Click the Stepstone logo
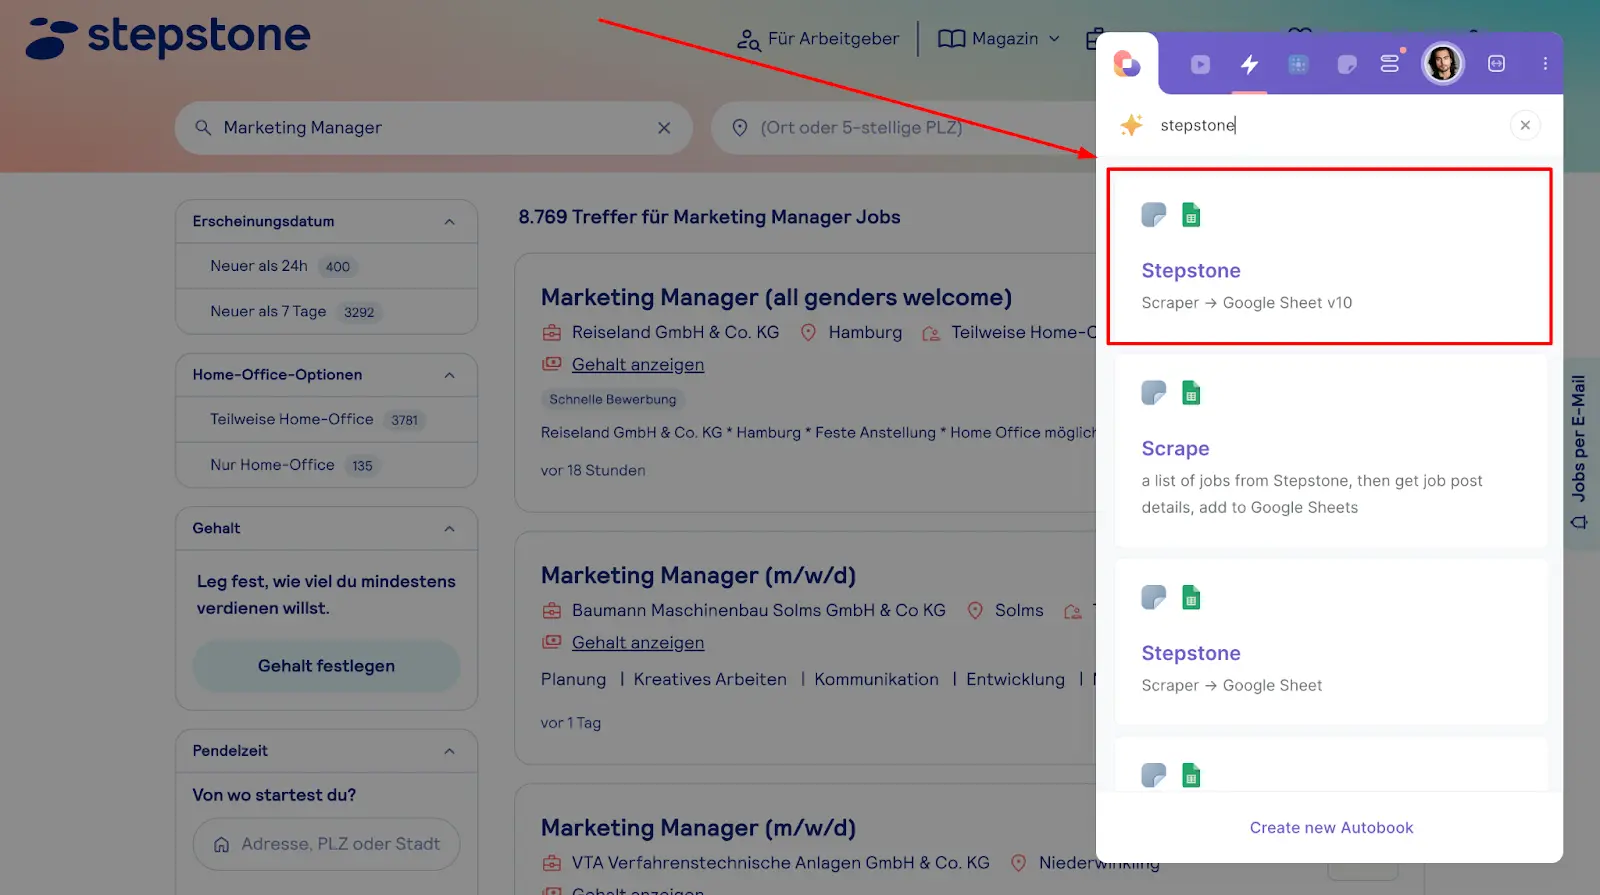The image size is (1600, 895). 168,37
